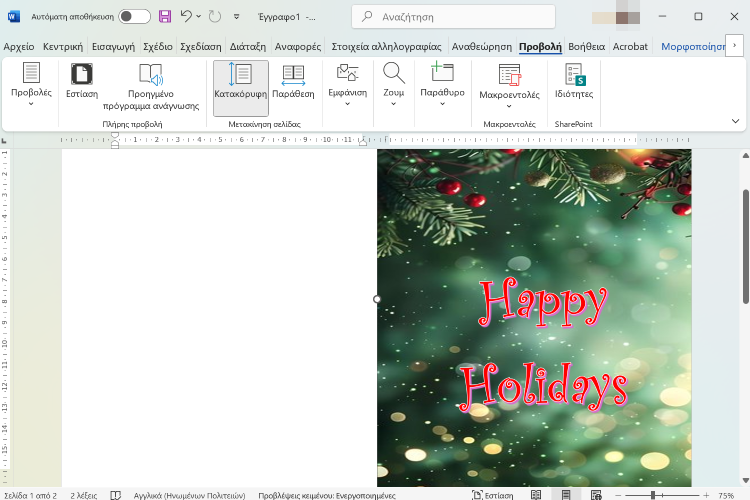750x500 pixels.
Task: Open the Μορφοποίηση contextual tab
Action: click(693, 46)
